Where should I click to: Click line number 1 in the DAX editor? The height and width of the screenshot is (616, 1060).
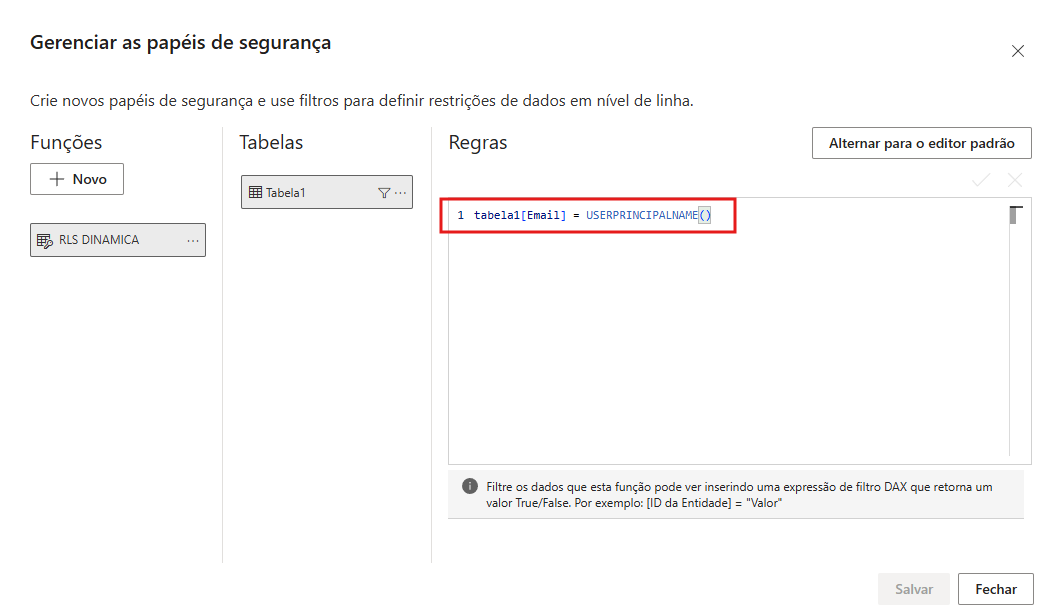click(460, 216)
